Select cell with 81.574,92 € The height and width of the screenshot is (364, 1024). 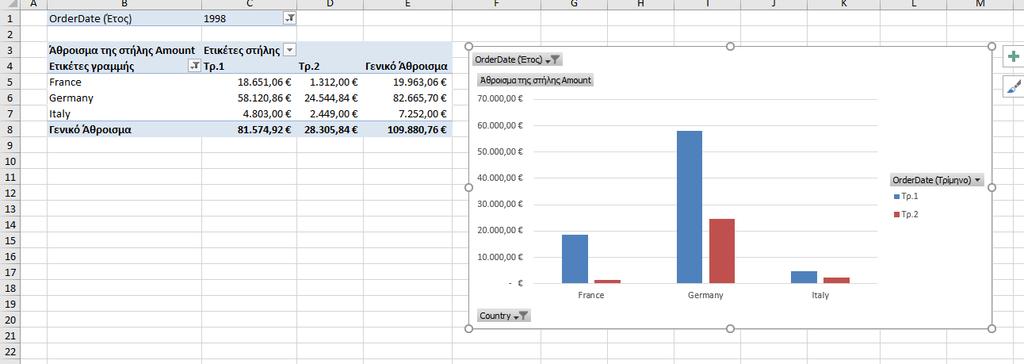click(x=249, y=129)
